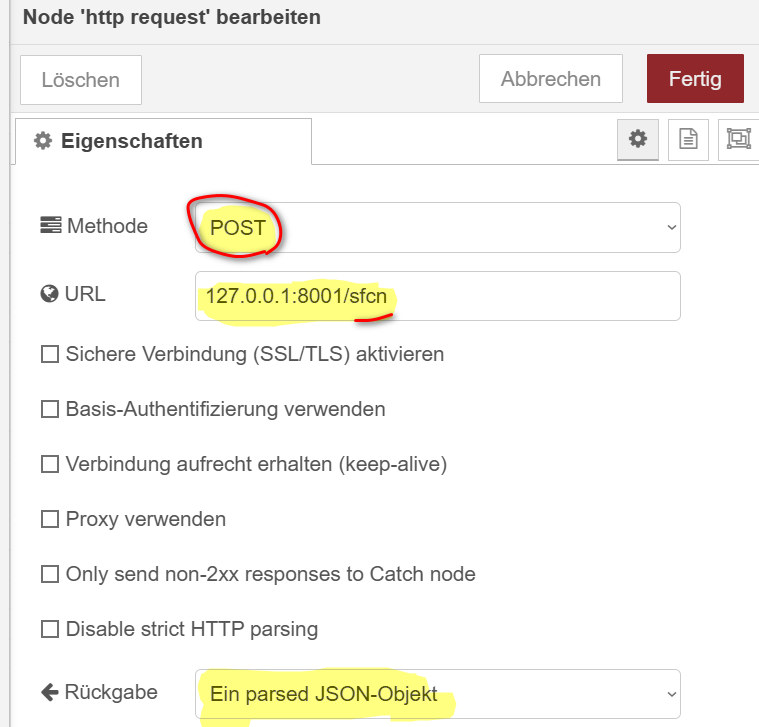Click the globe icon beside URL
This screenshot has width=759, height=727.
49,294
